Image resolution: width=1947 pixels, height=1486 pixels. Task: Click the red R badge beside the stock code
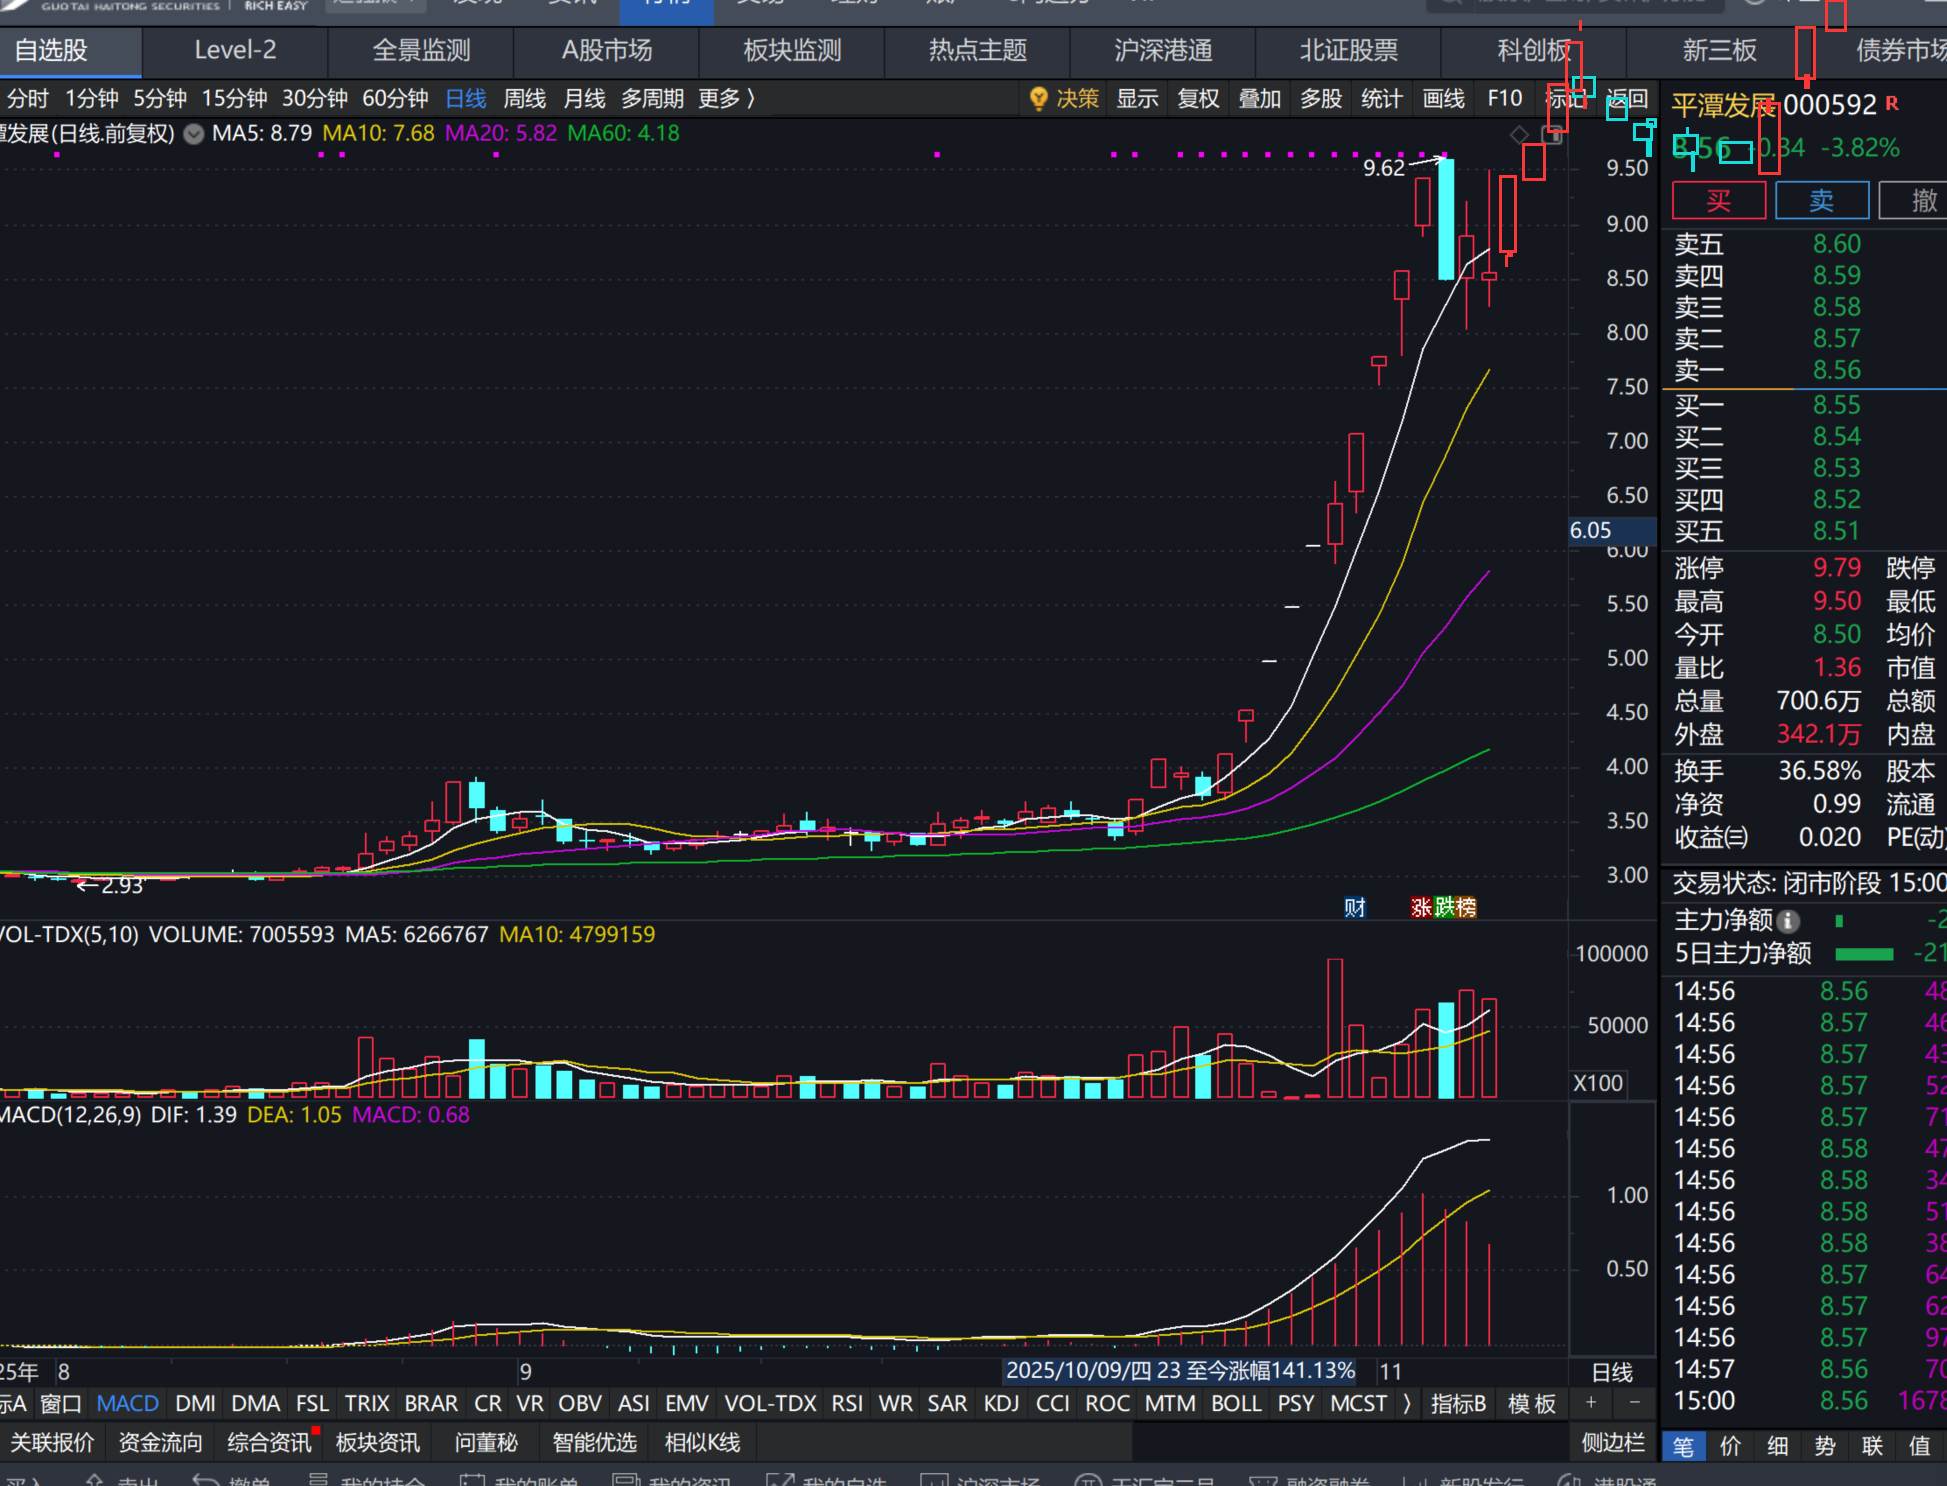[1891, 103]
